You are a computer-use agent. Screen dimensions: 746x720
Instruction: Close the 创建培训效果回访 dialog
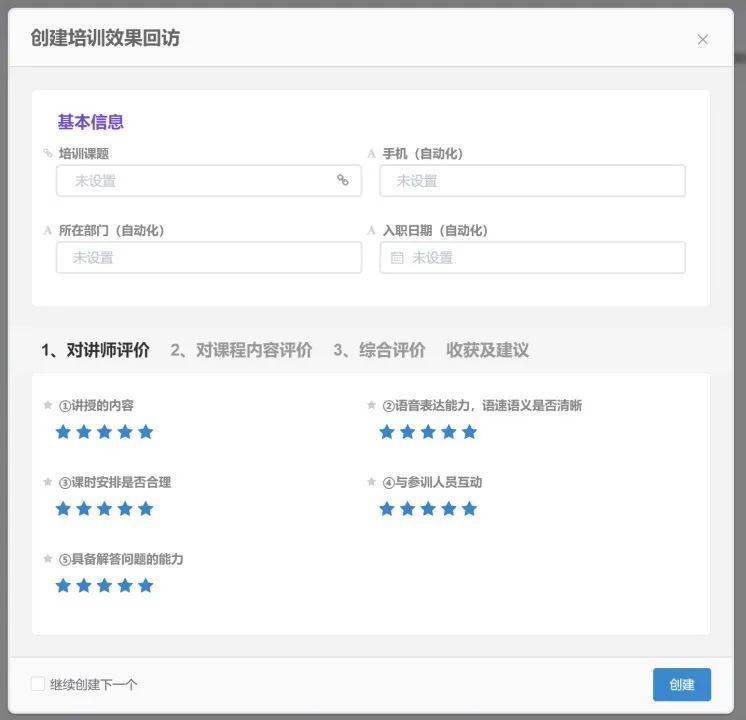(x=702, y=40)
